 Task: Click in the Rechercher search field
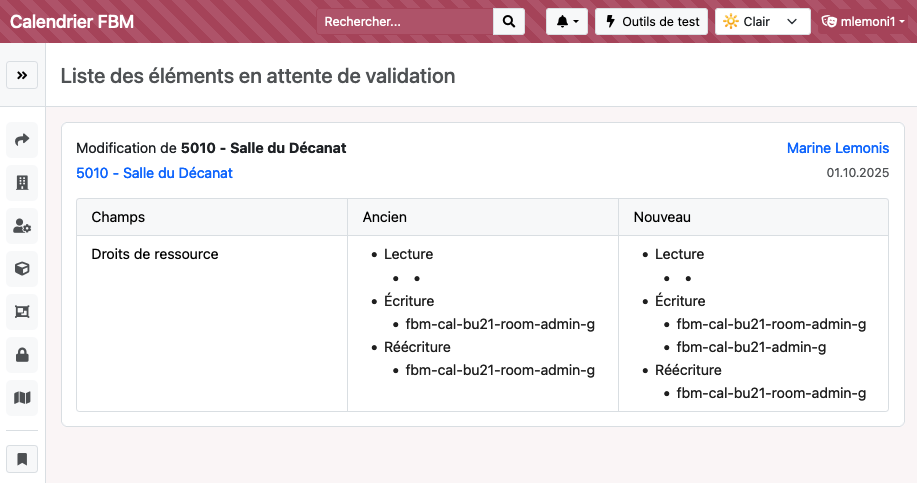tap(404, 21)
